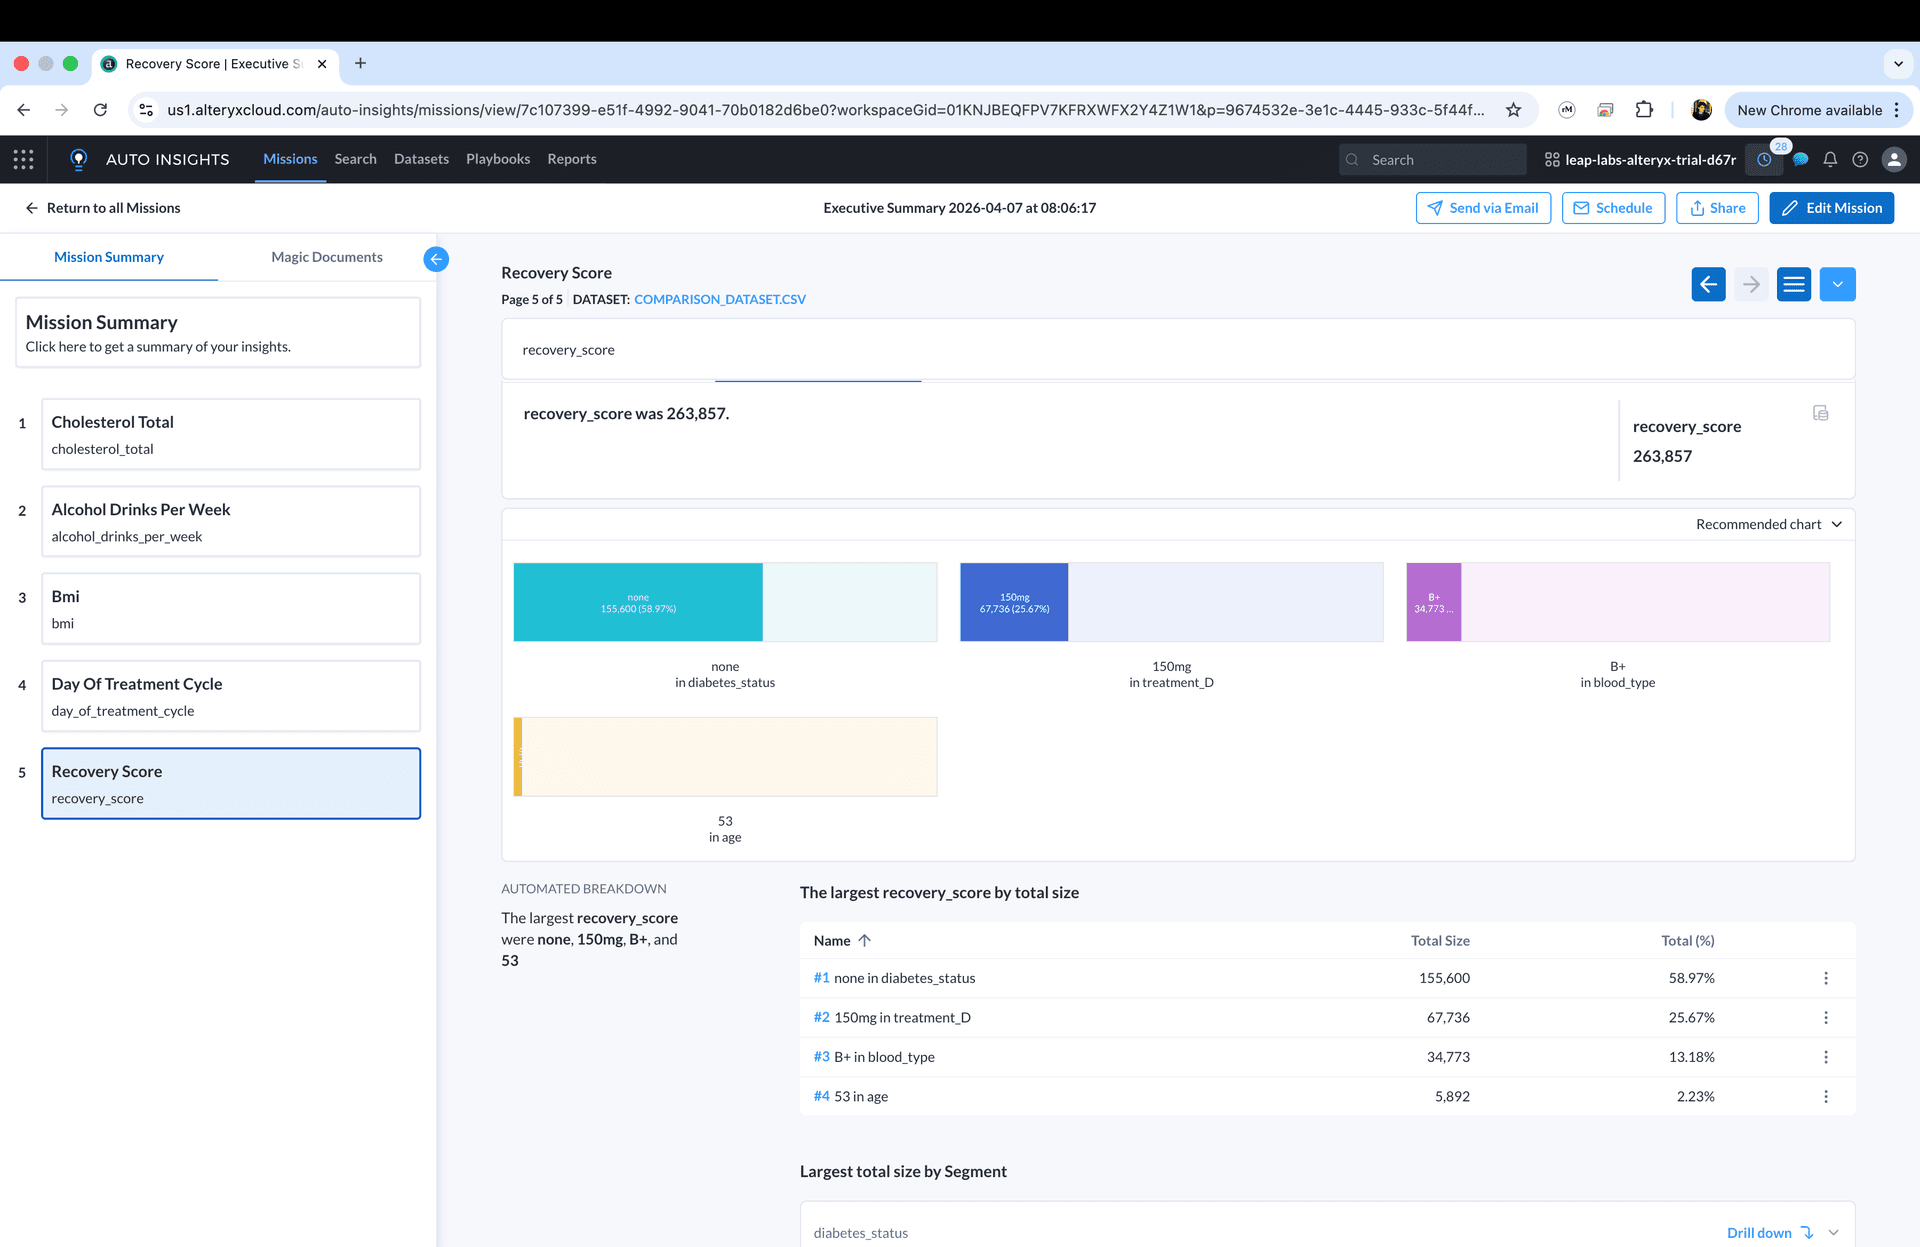Sort the Name column descending
Image resolution: width=1920 pixels, height=1247 pixels.
(866, 940)
